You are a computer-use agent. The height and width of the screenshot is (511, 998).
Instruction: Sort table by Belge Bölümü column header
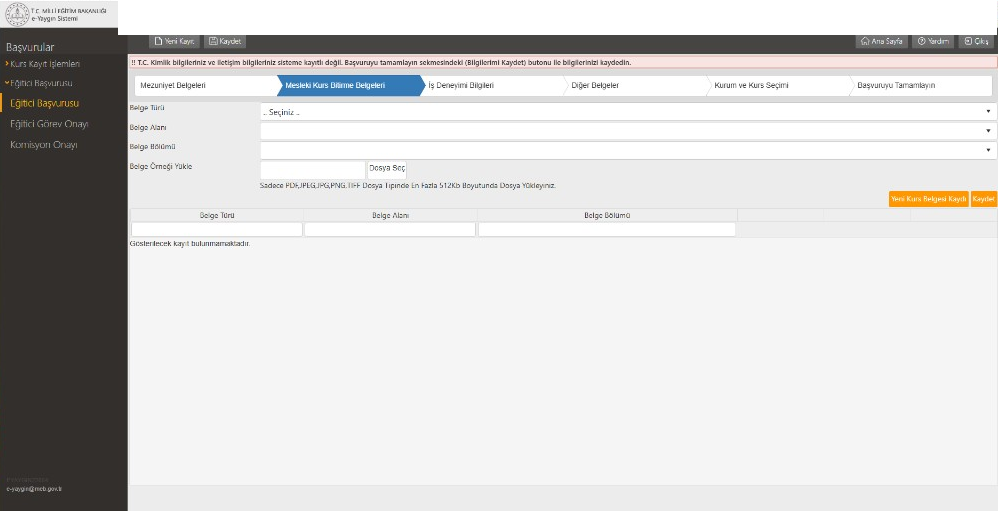(607, 215)
